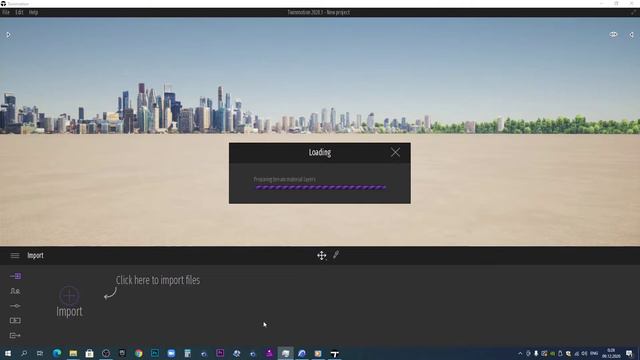Open Photoshop from taskbar
640x360 pixels.
coord(155,353)
